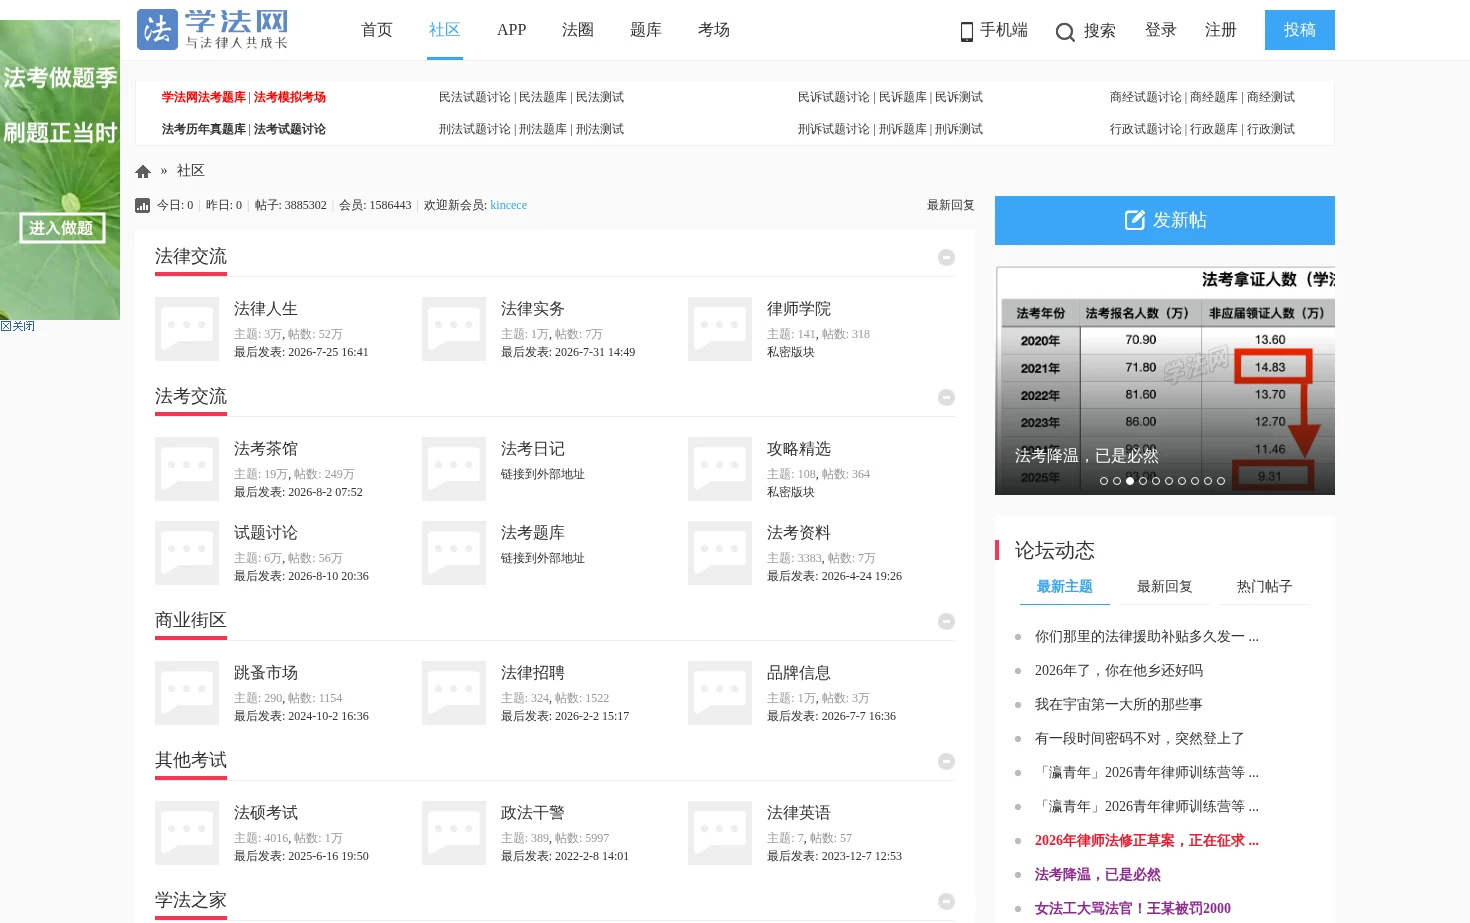
Task: Click the 投稿 button
Action: [x=1300, y=30]
